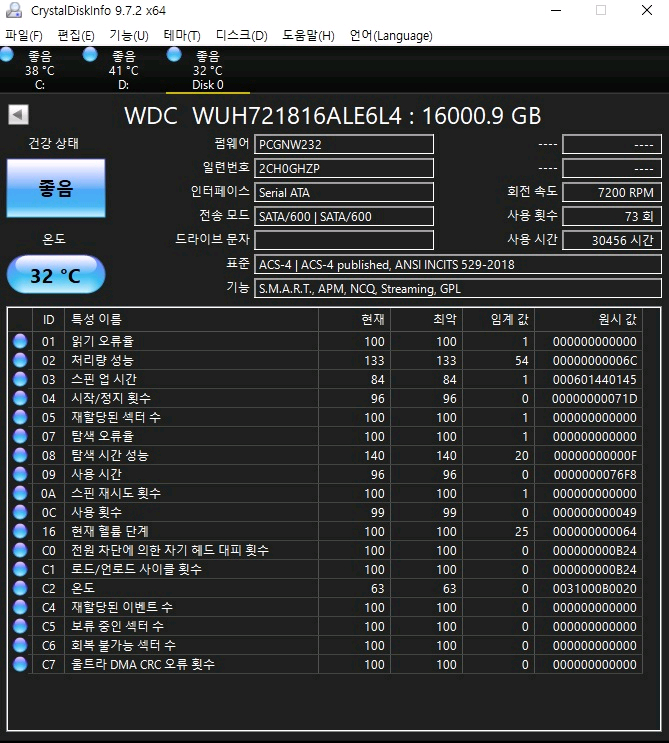Select attribute name 읽기 오류율
669x743 pixels.
(x=102, y=341)
